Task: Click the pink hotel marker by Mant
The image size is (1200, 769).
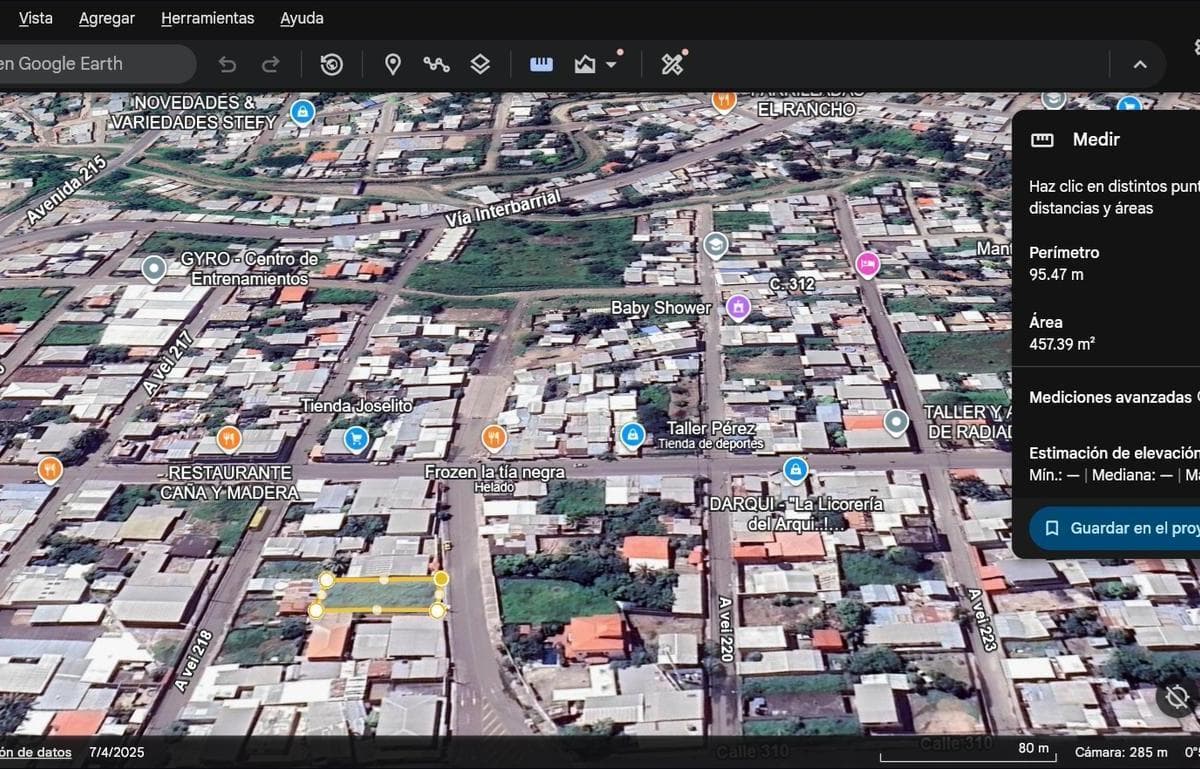Action: point(868,264)
